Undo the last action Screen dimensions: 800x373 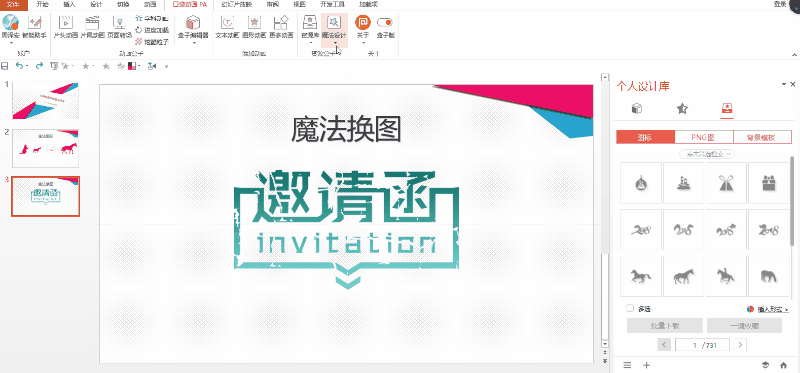coord(19,66)
